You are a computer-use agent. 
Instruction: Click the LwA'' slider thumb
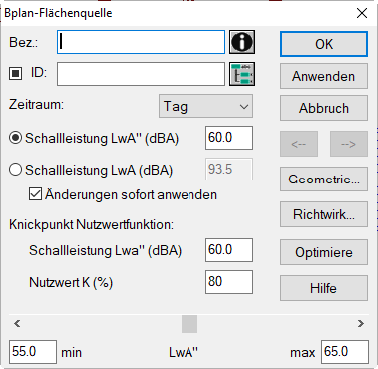click(189, 324)
